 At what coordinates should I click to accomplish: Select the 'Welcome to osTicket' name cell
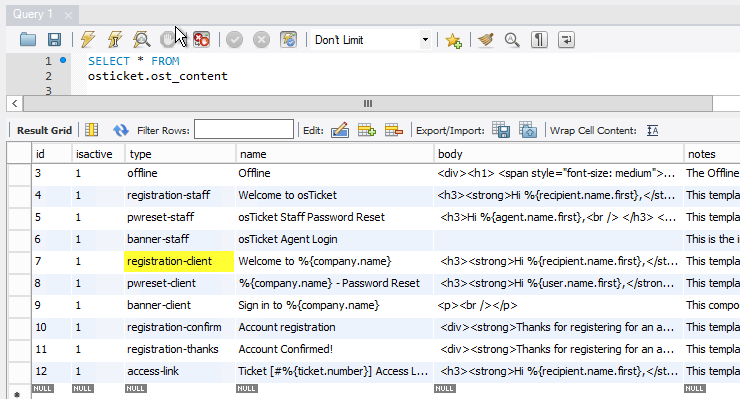(x=334, y=195)
